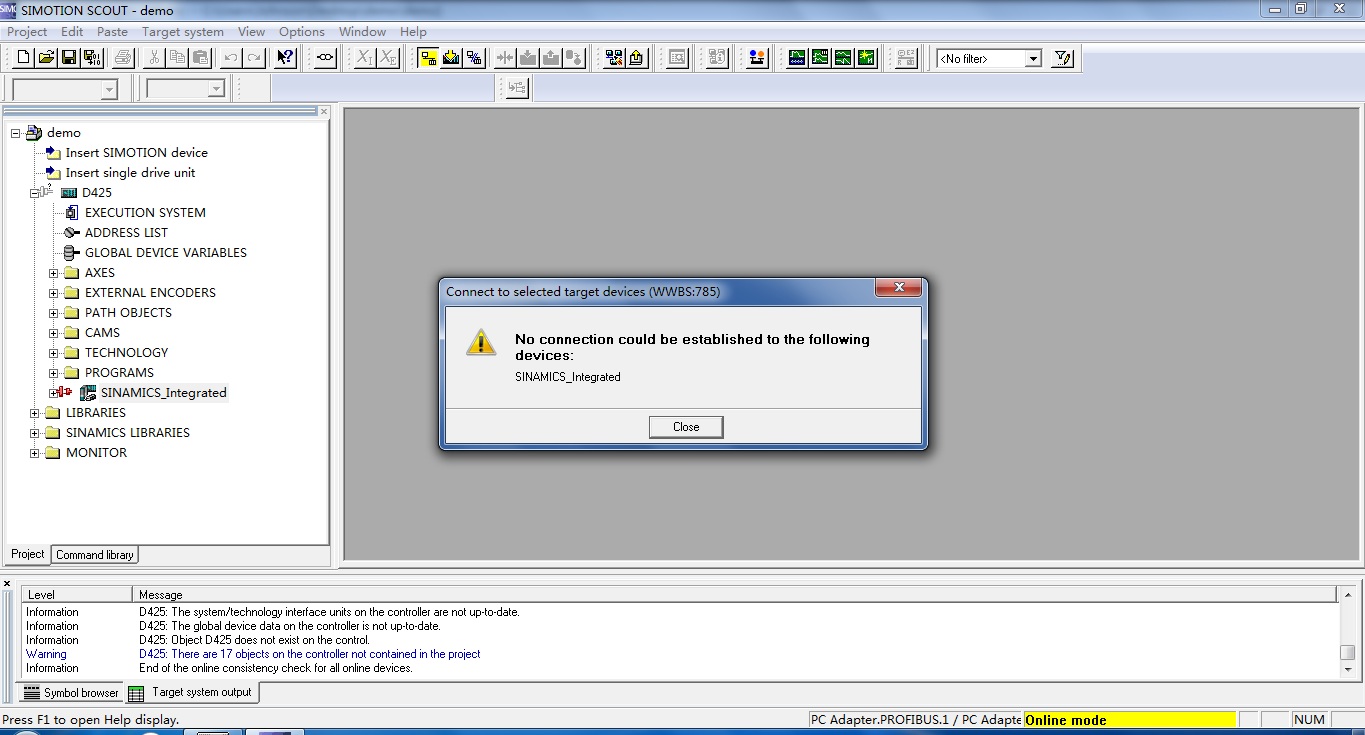Expand the CAMS folder

pos(54,333)
